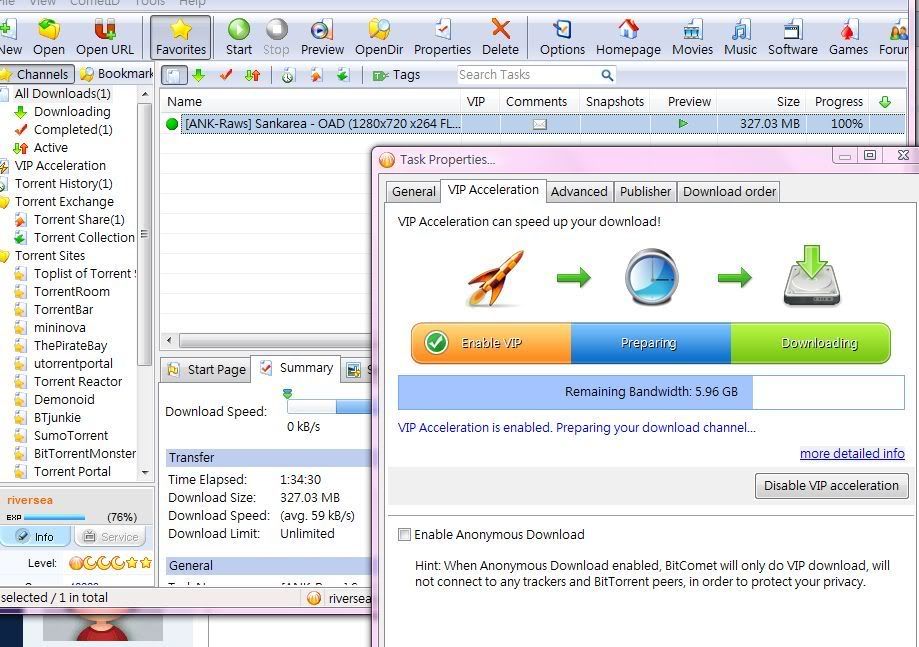
Task: Click the Search Tasks input field
Action: 527,75
